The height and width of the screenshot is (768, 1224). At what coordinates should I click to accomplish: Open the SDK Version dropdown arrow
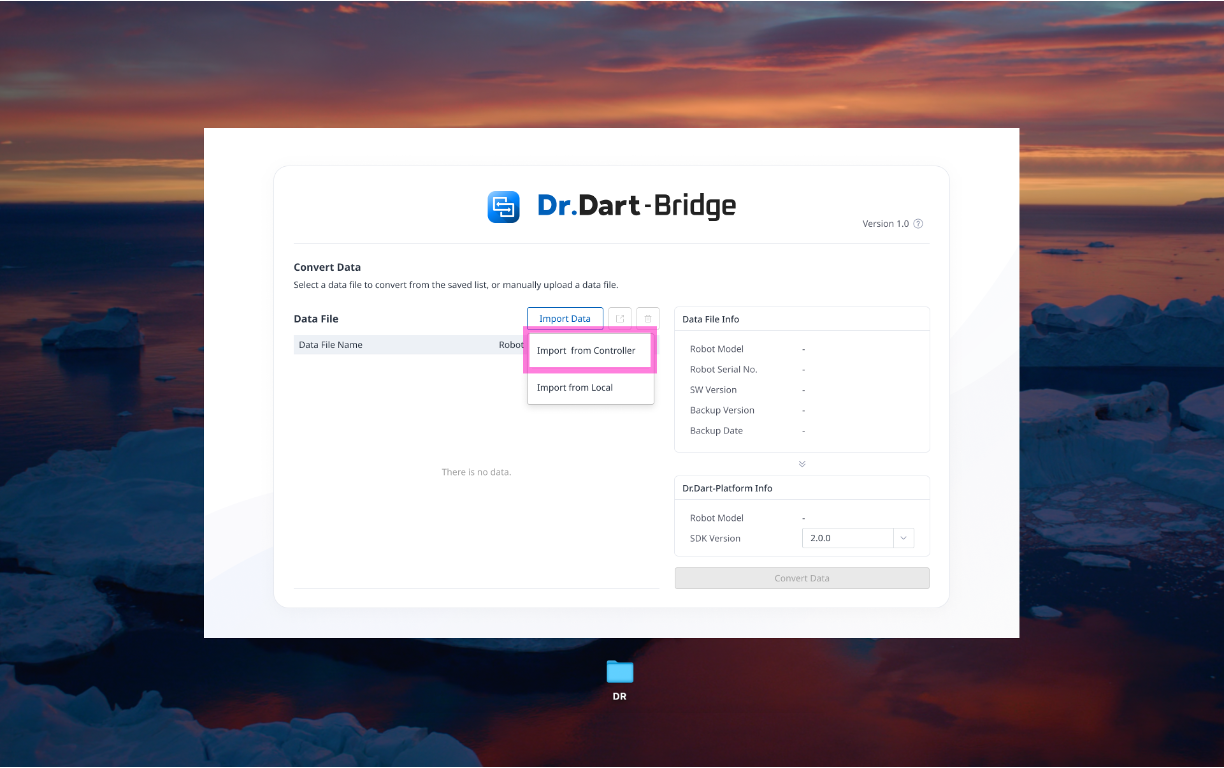(x=903, y=538)
